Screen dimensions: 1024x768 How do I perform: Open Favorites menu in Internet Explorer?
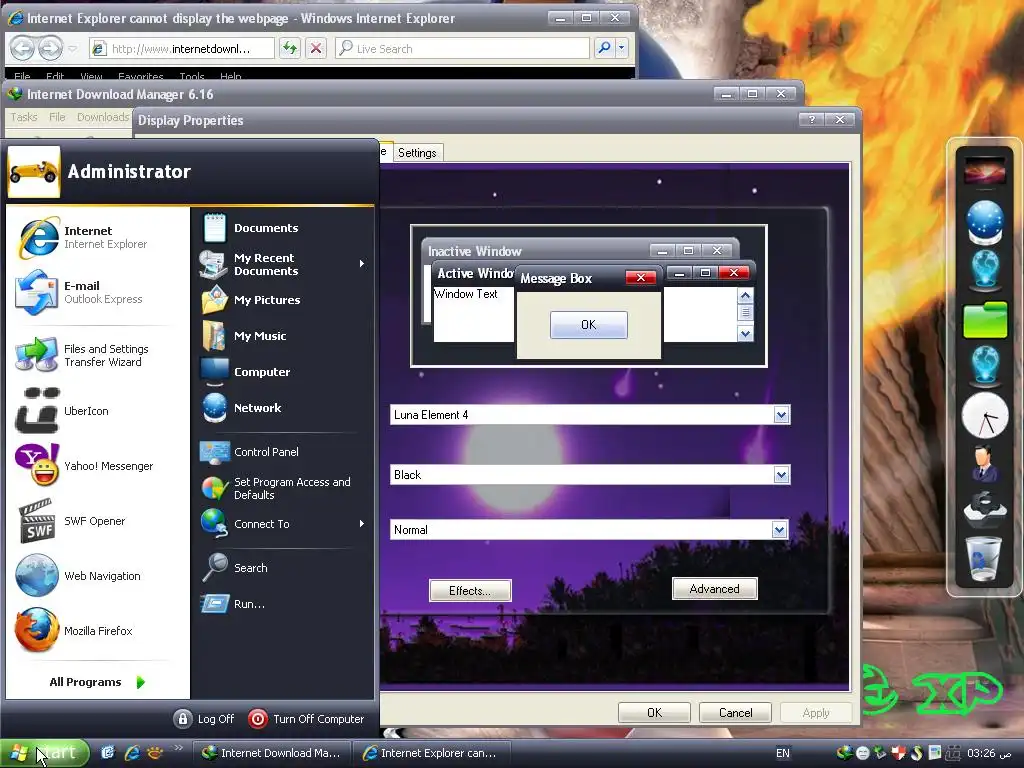click(x=140, y=76)
